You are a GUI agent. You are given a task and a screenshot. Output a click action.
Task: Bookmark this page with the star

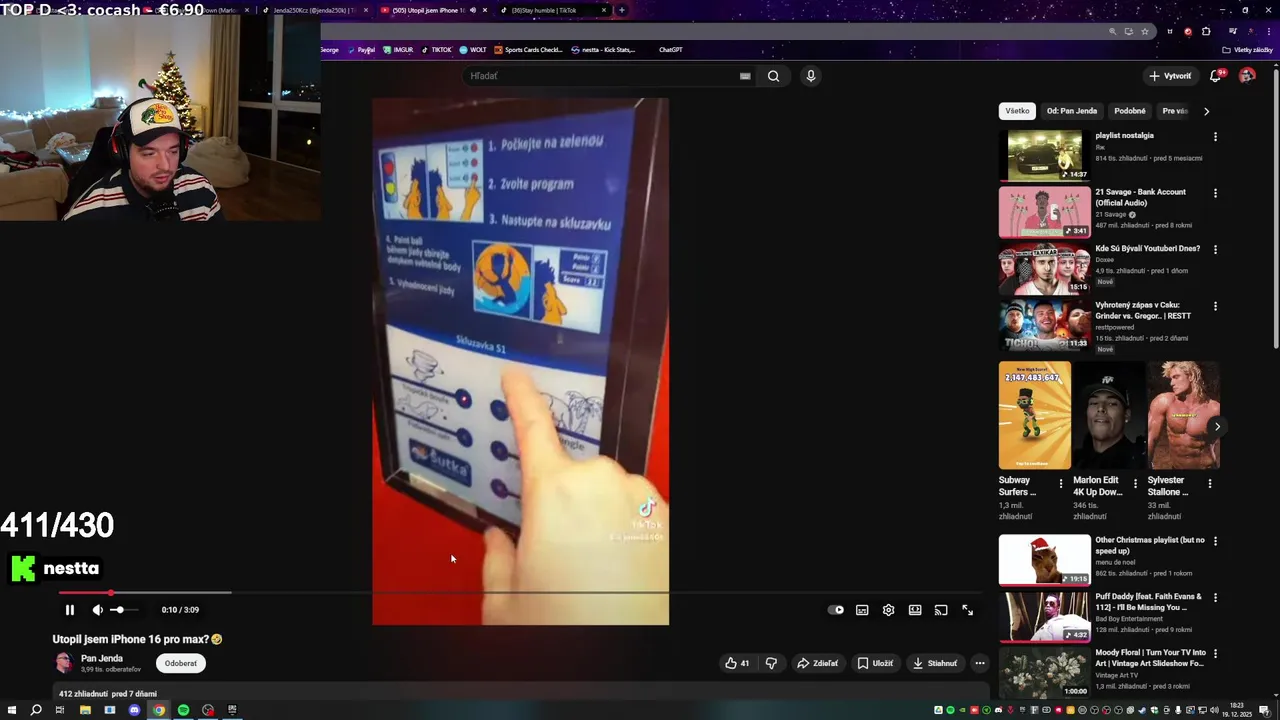pos(1145,32)
